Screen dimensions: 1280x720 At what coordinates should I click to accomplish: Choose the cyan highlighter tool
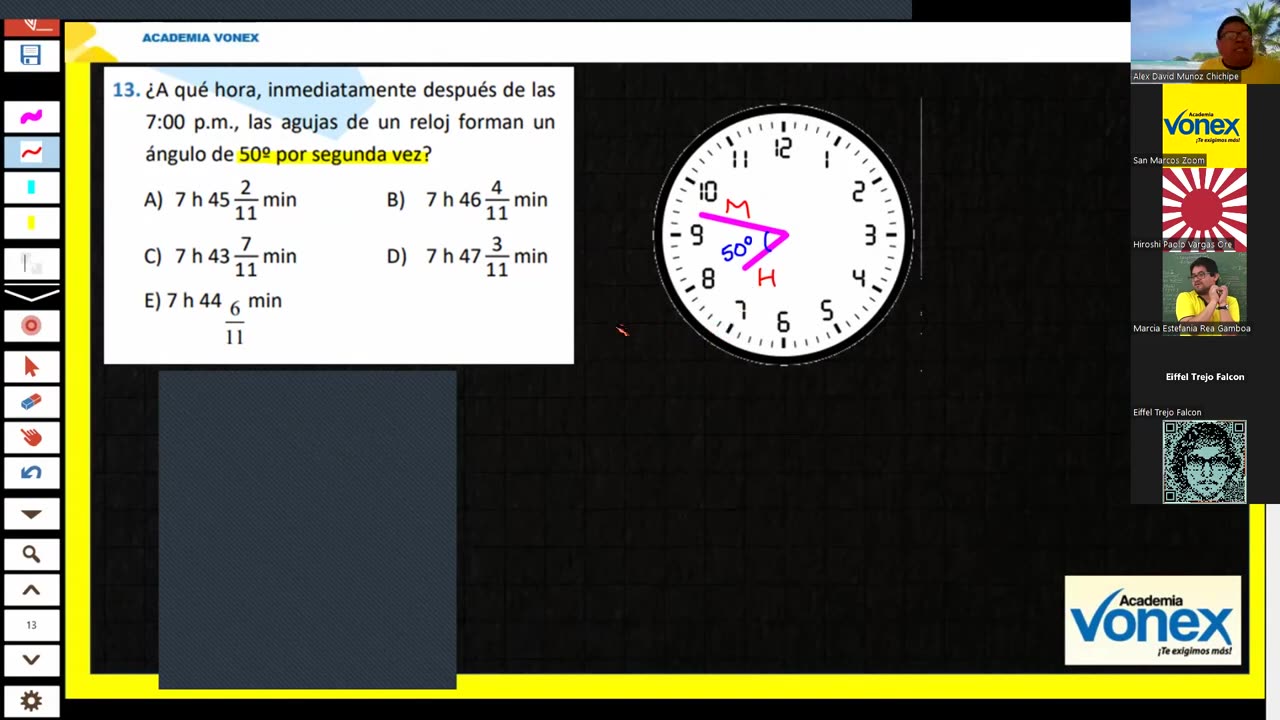pyautogui.click(x=31, y=187)
